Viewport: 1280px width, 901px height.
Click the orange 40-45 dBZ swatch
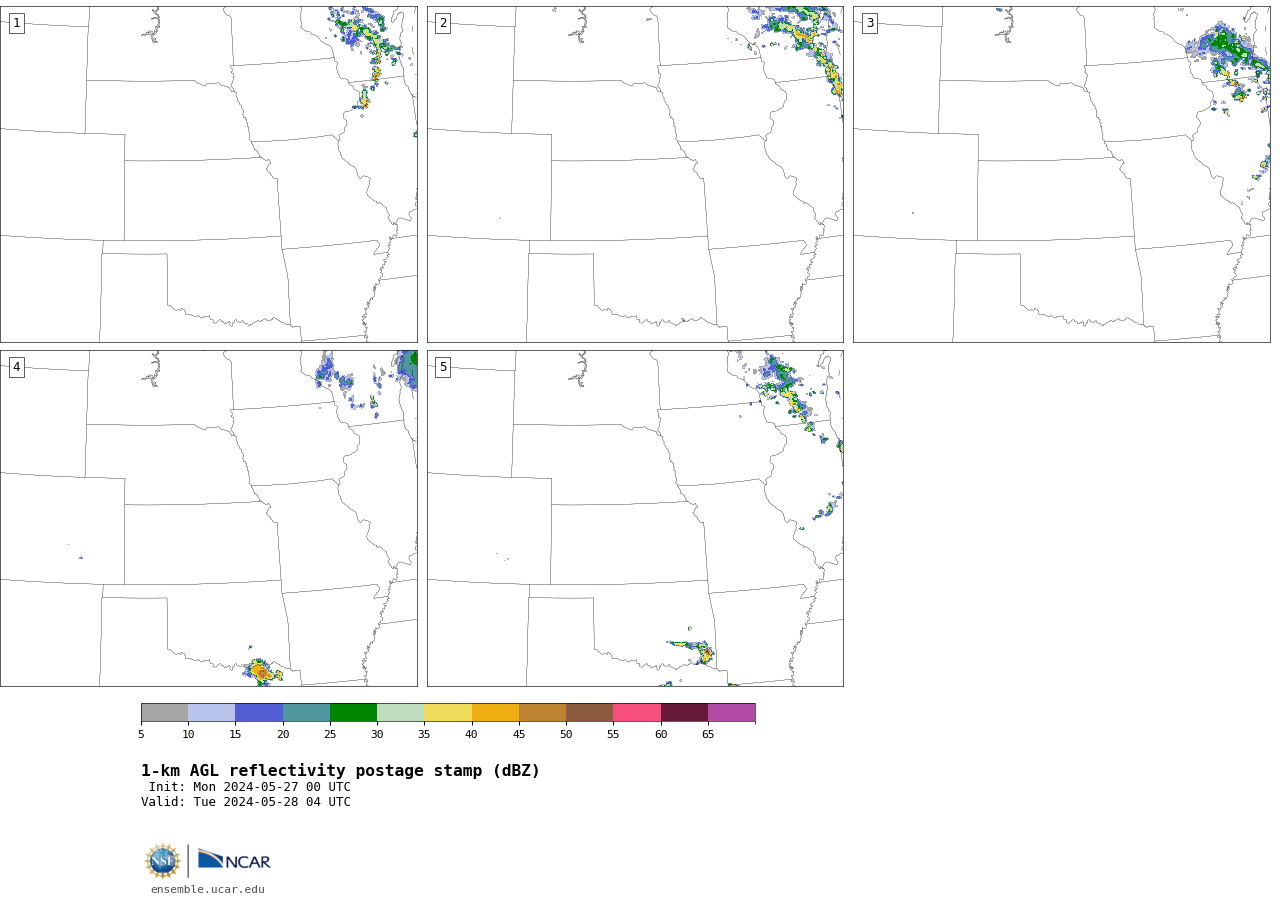pos(495,713)
